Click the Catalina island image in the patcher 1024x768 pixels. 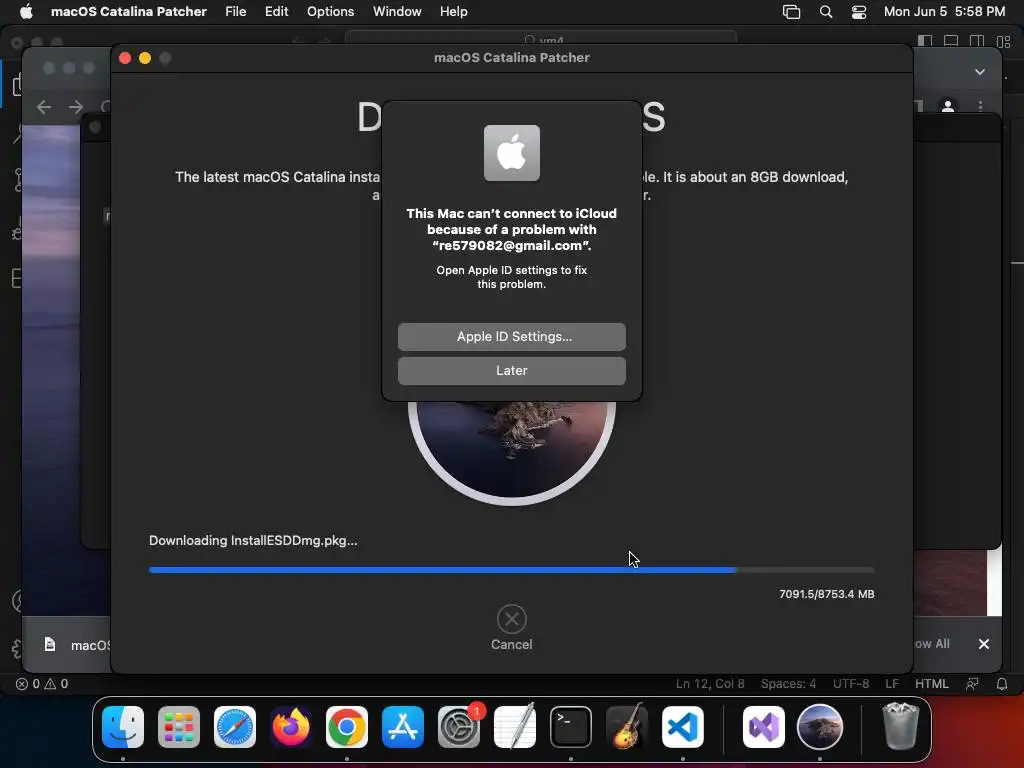click(x=511, y=451)
